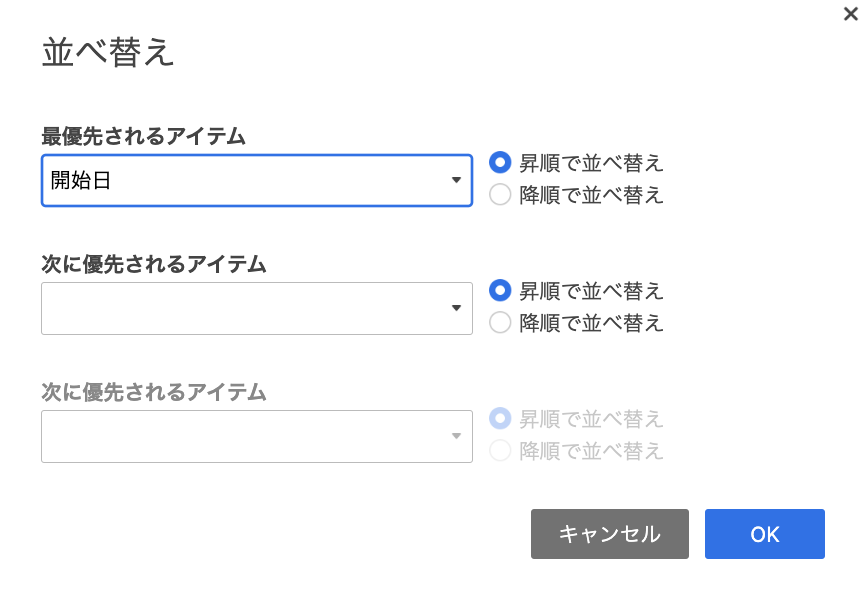The width and height of the screenshot is (868, 602).
Task: Click the disabled 昇順で並べ替え radio at bottom
Action: (500, 419)
